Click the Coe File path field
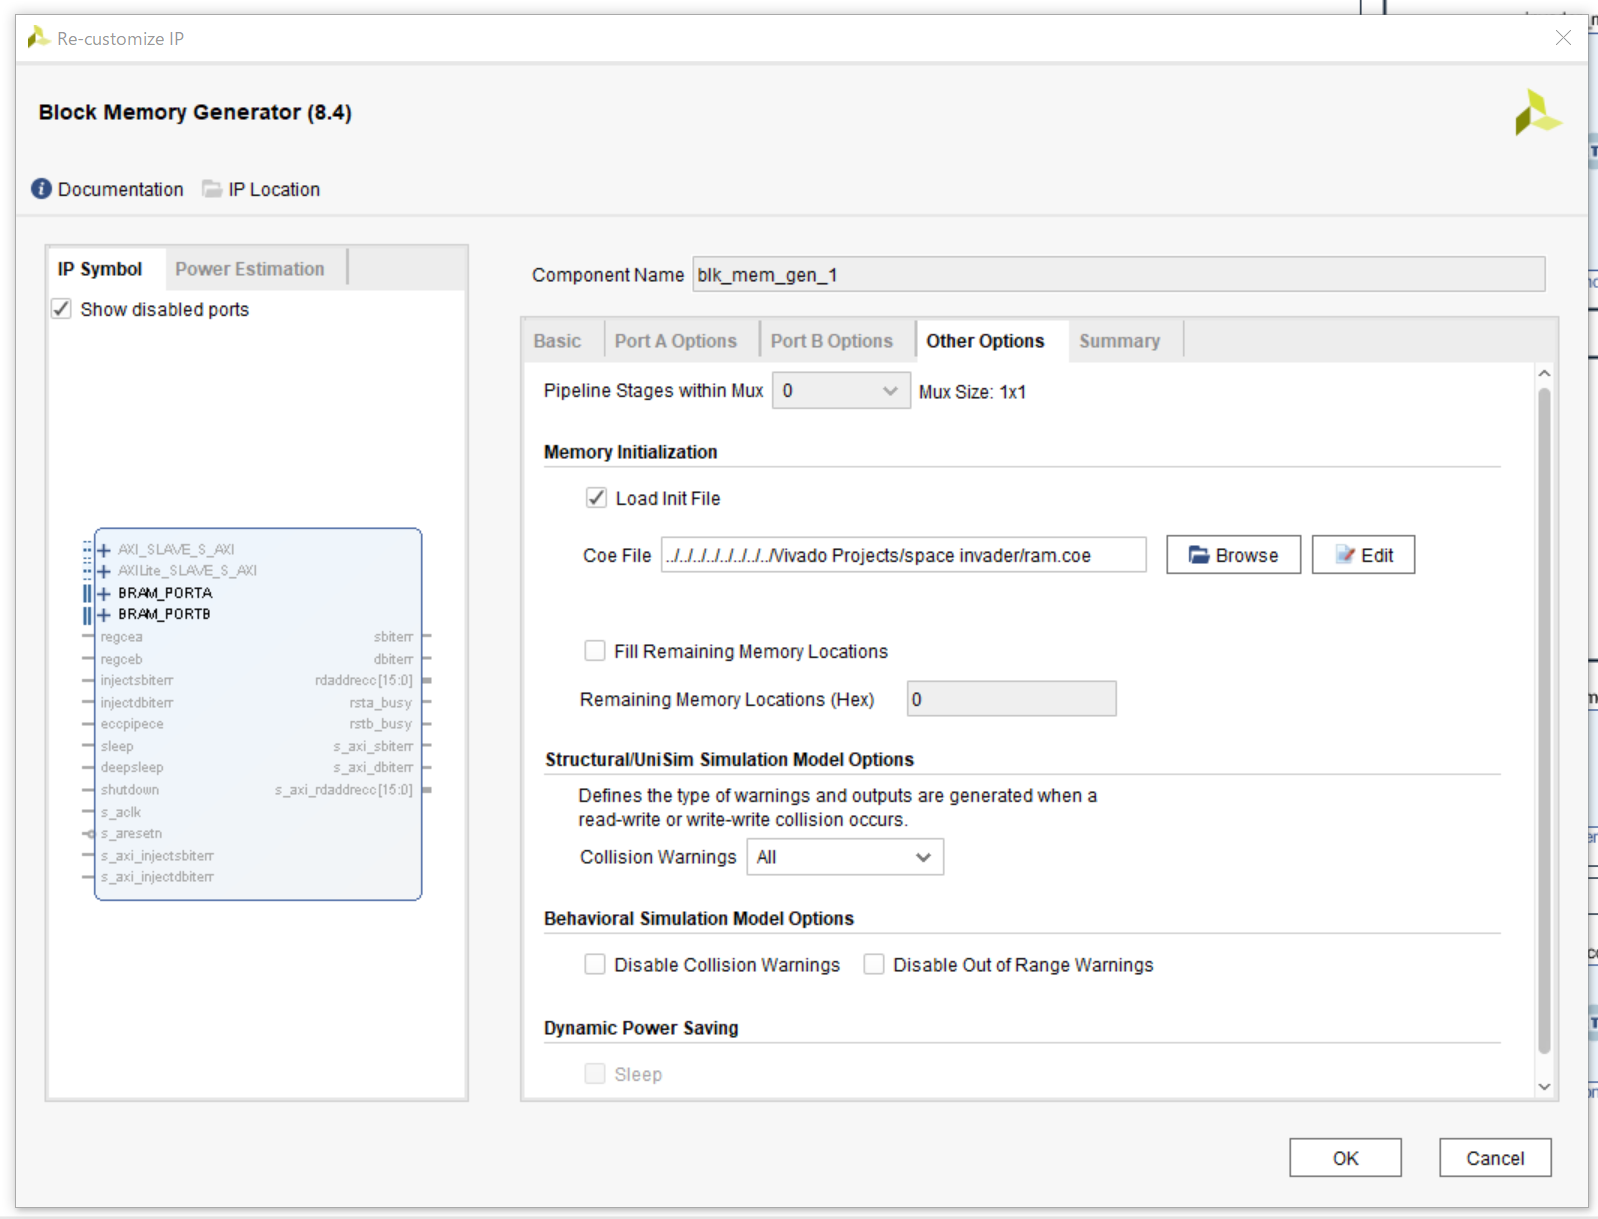Image resolution: width=1598 pixels, height=1219 pixels. (x=903, y=555)
